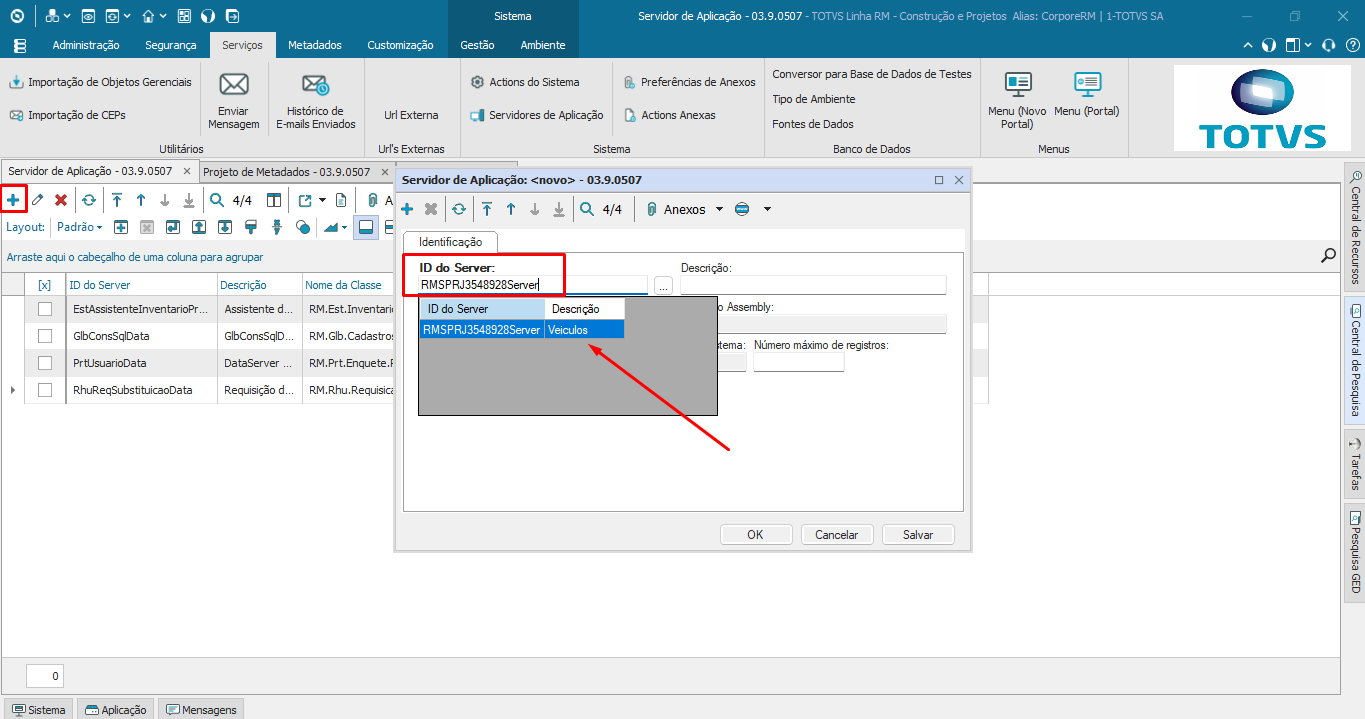Click previous record arrow in dialog toolbar
The image size is (1365, 719).
511,209
